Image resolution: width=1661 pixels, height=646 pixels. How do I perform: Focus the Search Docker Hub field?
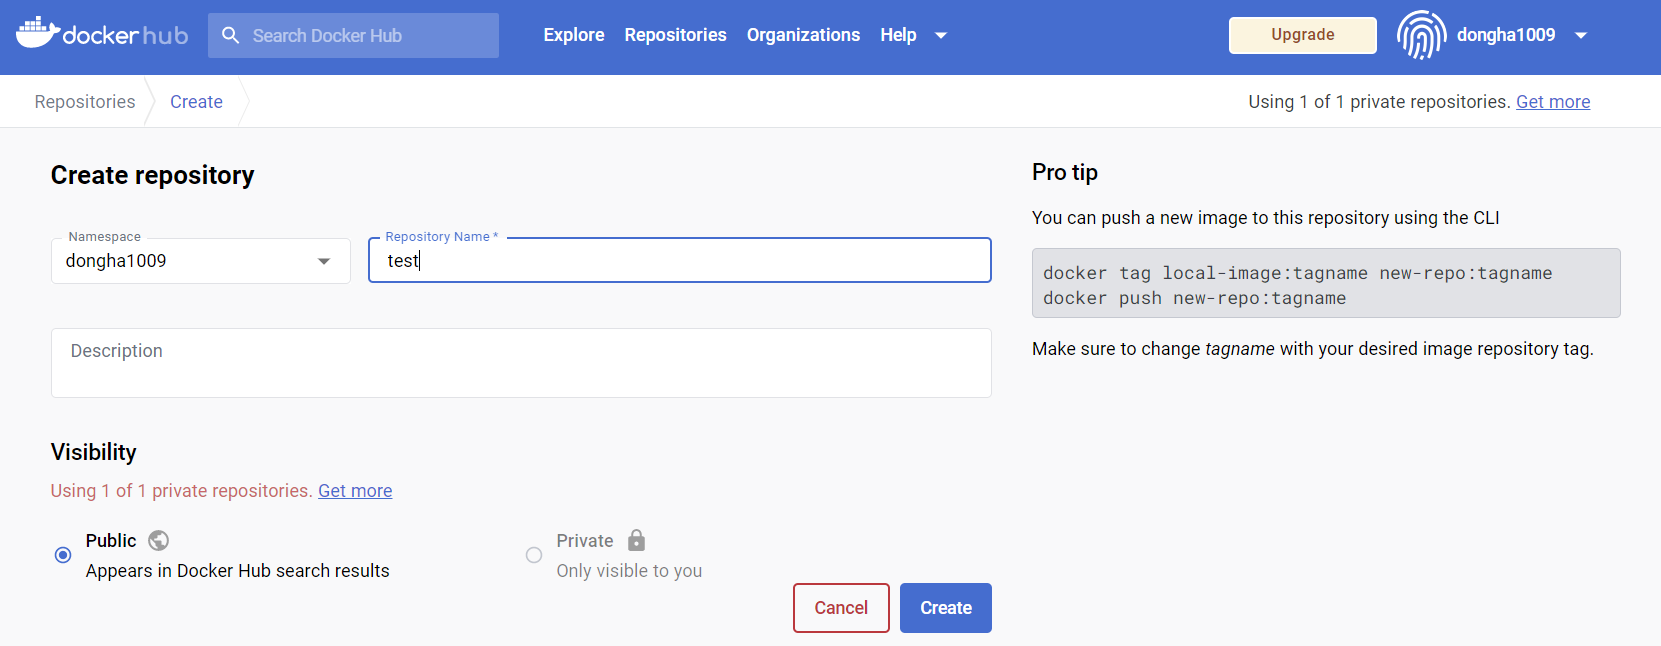(x=353, y=35)
